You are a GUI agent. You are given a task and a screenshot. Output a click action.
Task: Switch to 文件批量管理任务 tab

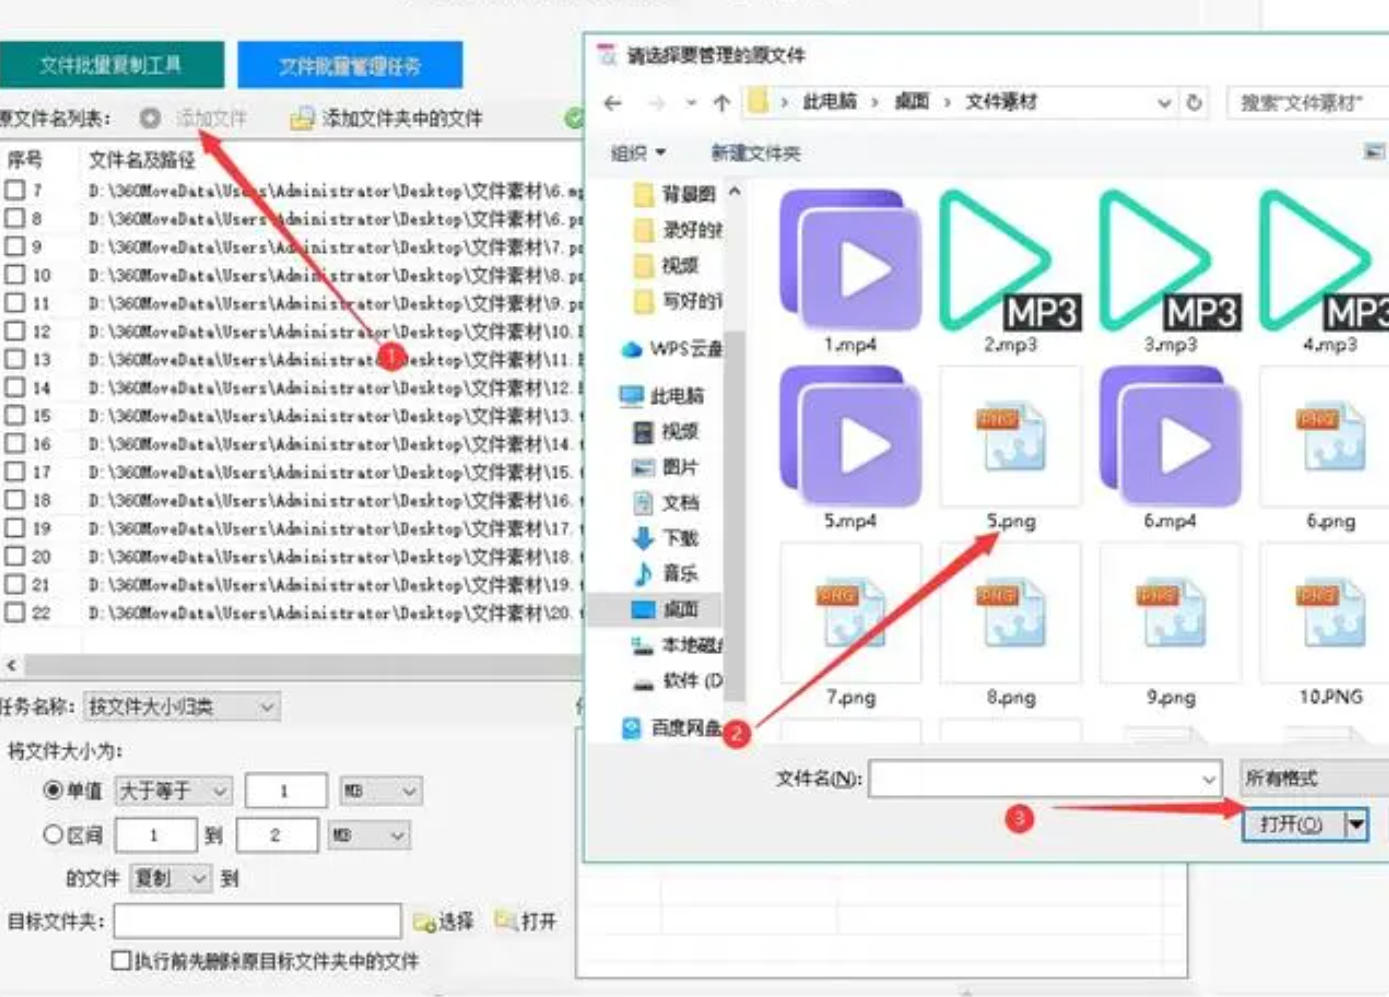pos(350,66)
